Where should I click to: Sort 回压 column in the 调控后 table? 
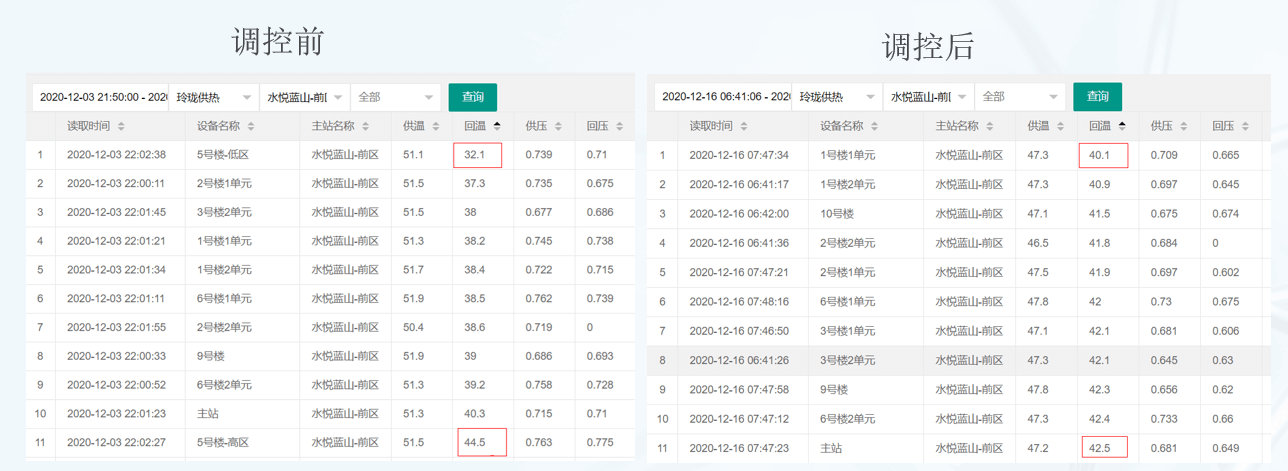(x=1245, y=127)
